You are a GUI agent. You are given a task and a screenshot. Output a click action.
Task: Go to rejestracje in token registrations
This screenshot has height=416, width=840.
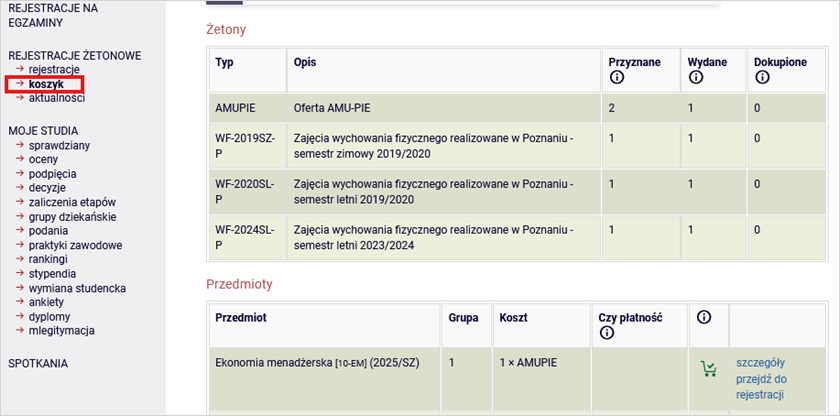[x=54, y=69]
